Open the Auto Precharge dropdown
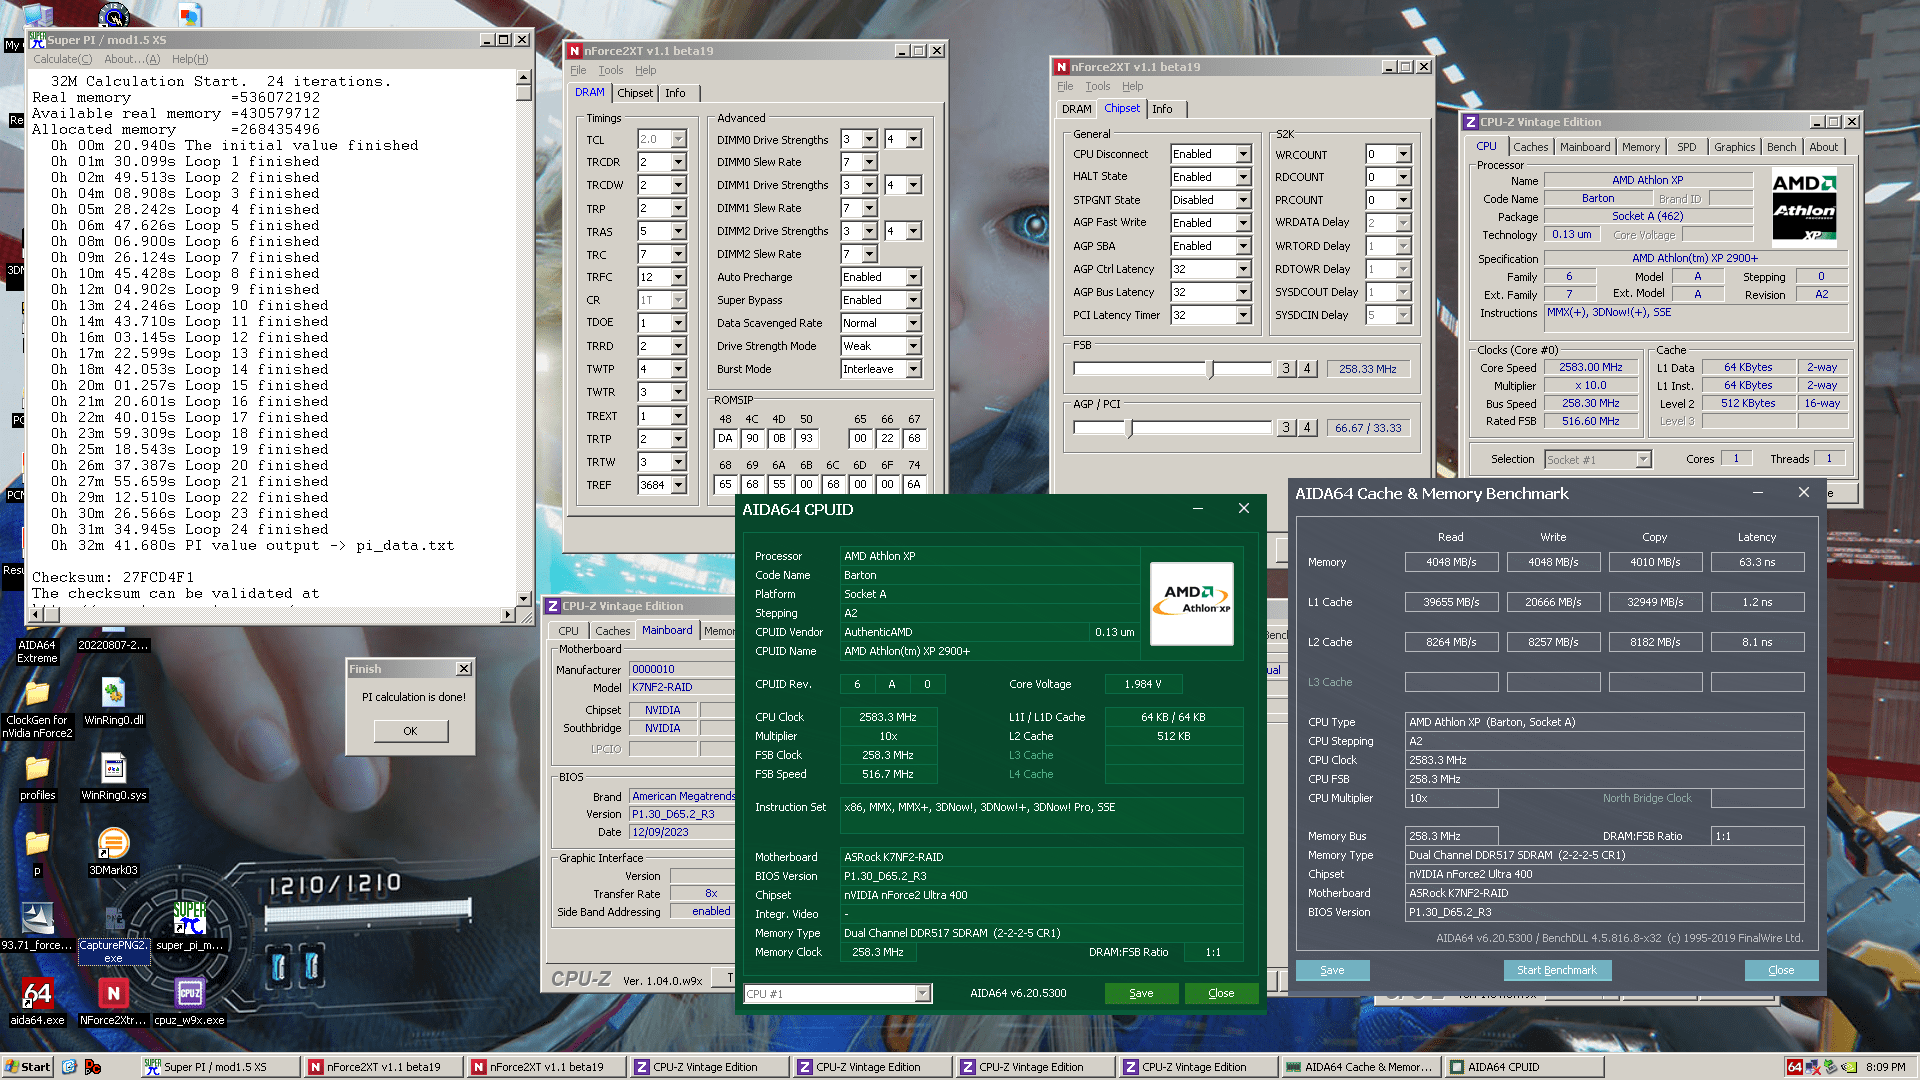This screenshot has width=1920, height=1080. pos(913,277)
